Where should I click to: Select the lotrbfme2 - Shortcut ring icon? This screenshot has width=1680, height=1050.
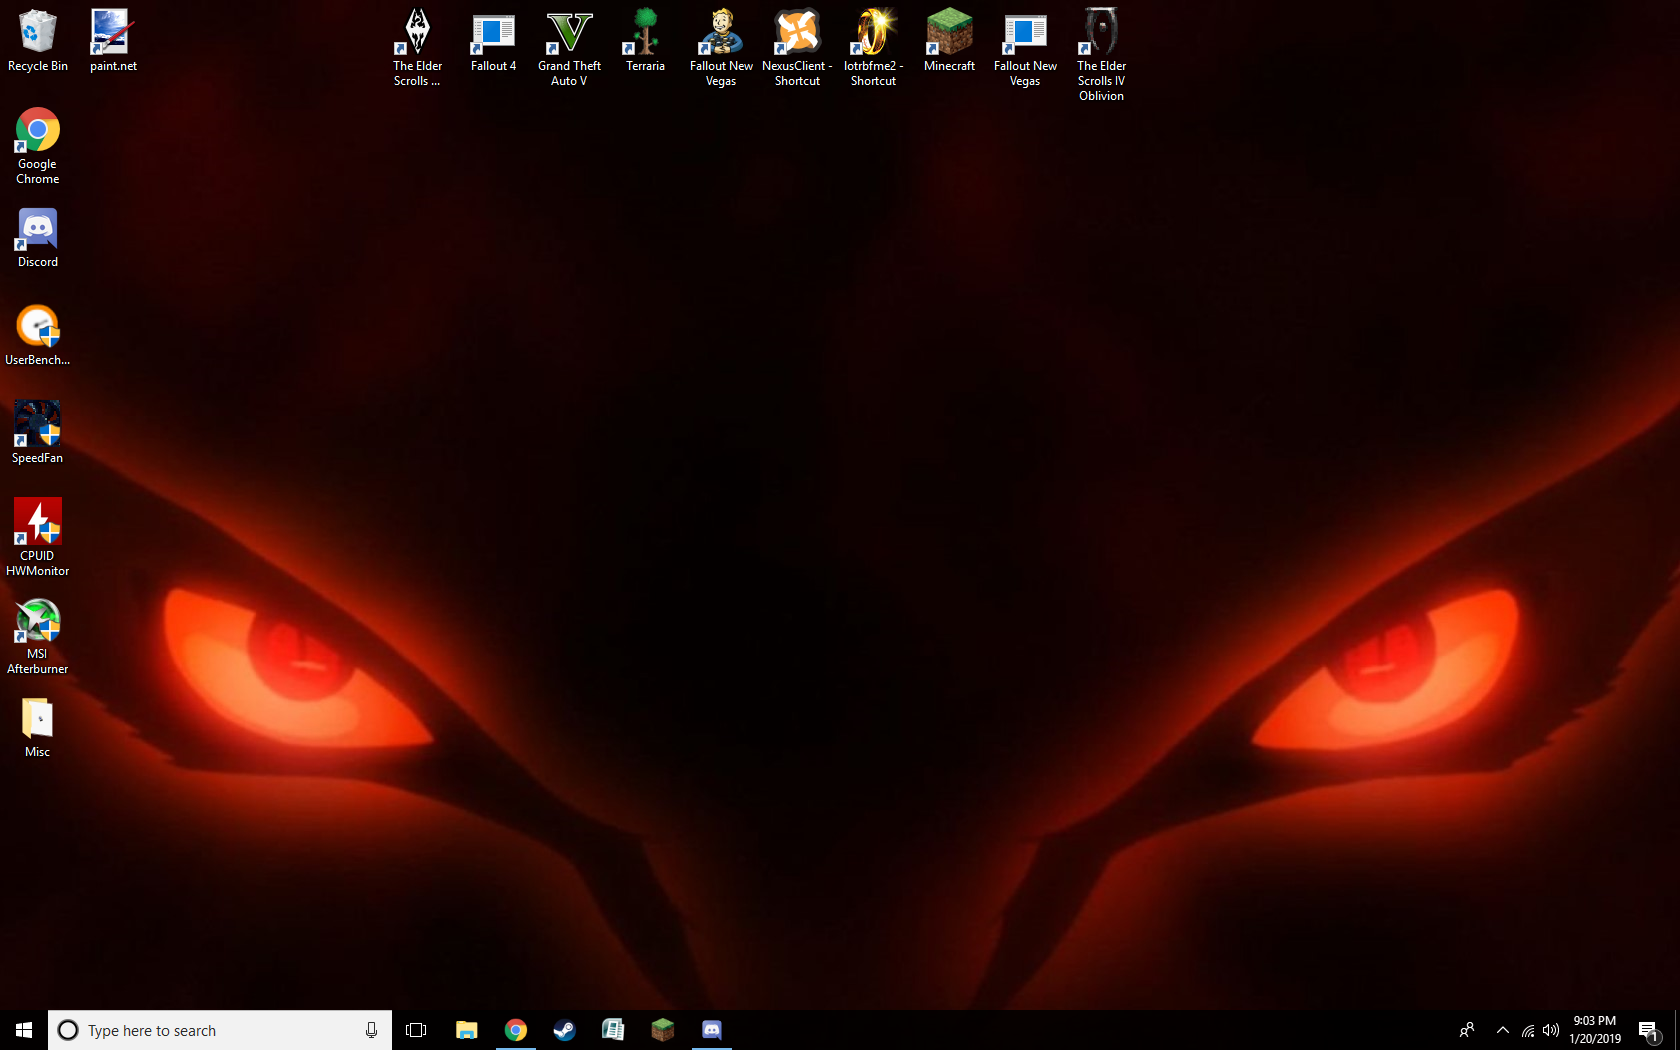click(x=873, y=47)
